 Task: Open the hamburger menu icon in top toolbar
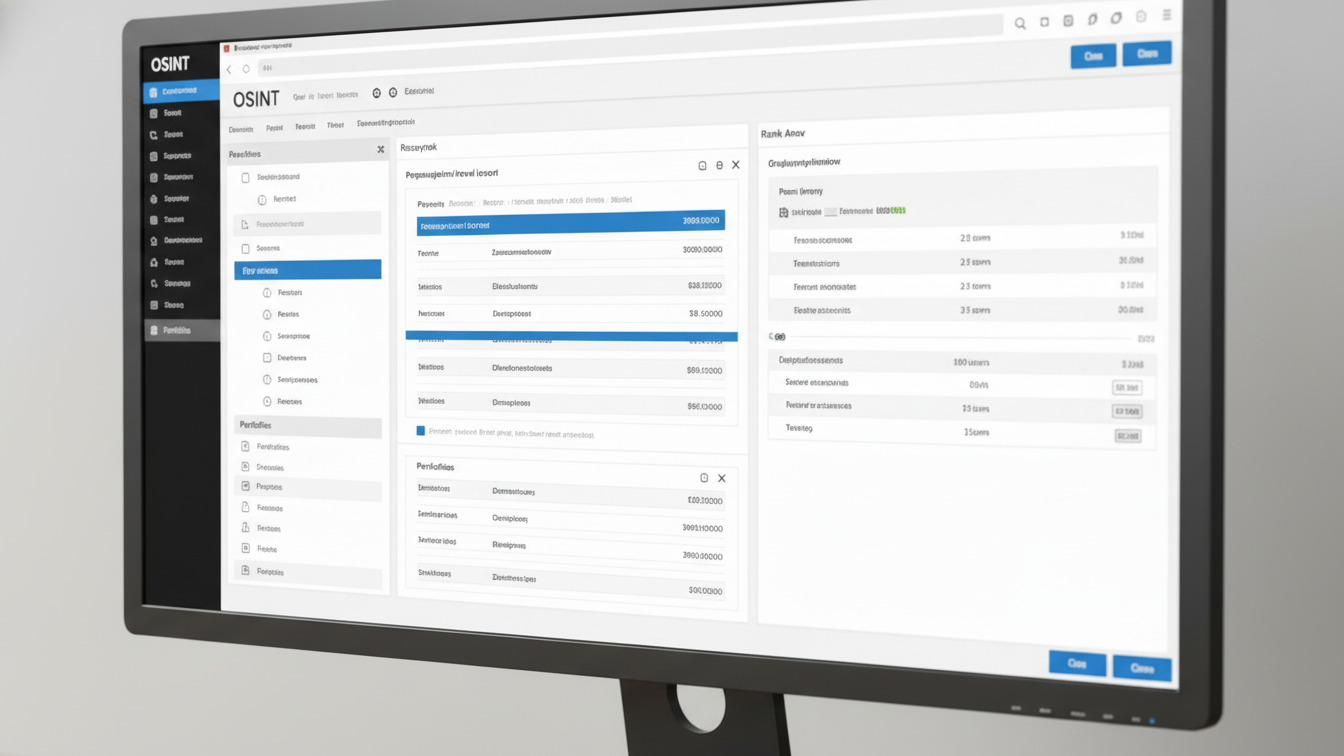point(1167,16)
